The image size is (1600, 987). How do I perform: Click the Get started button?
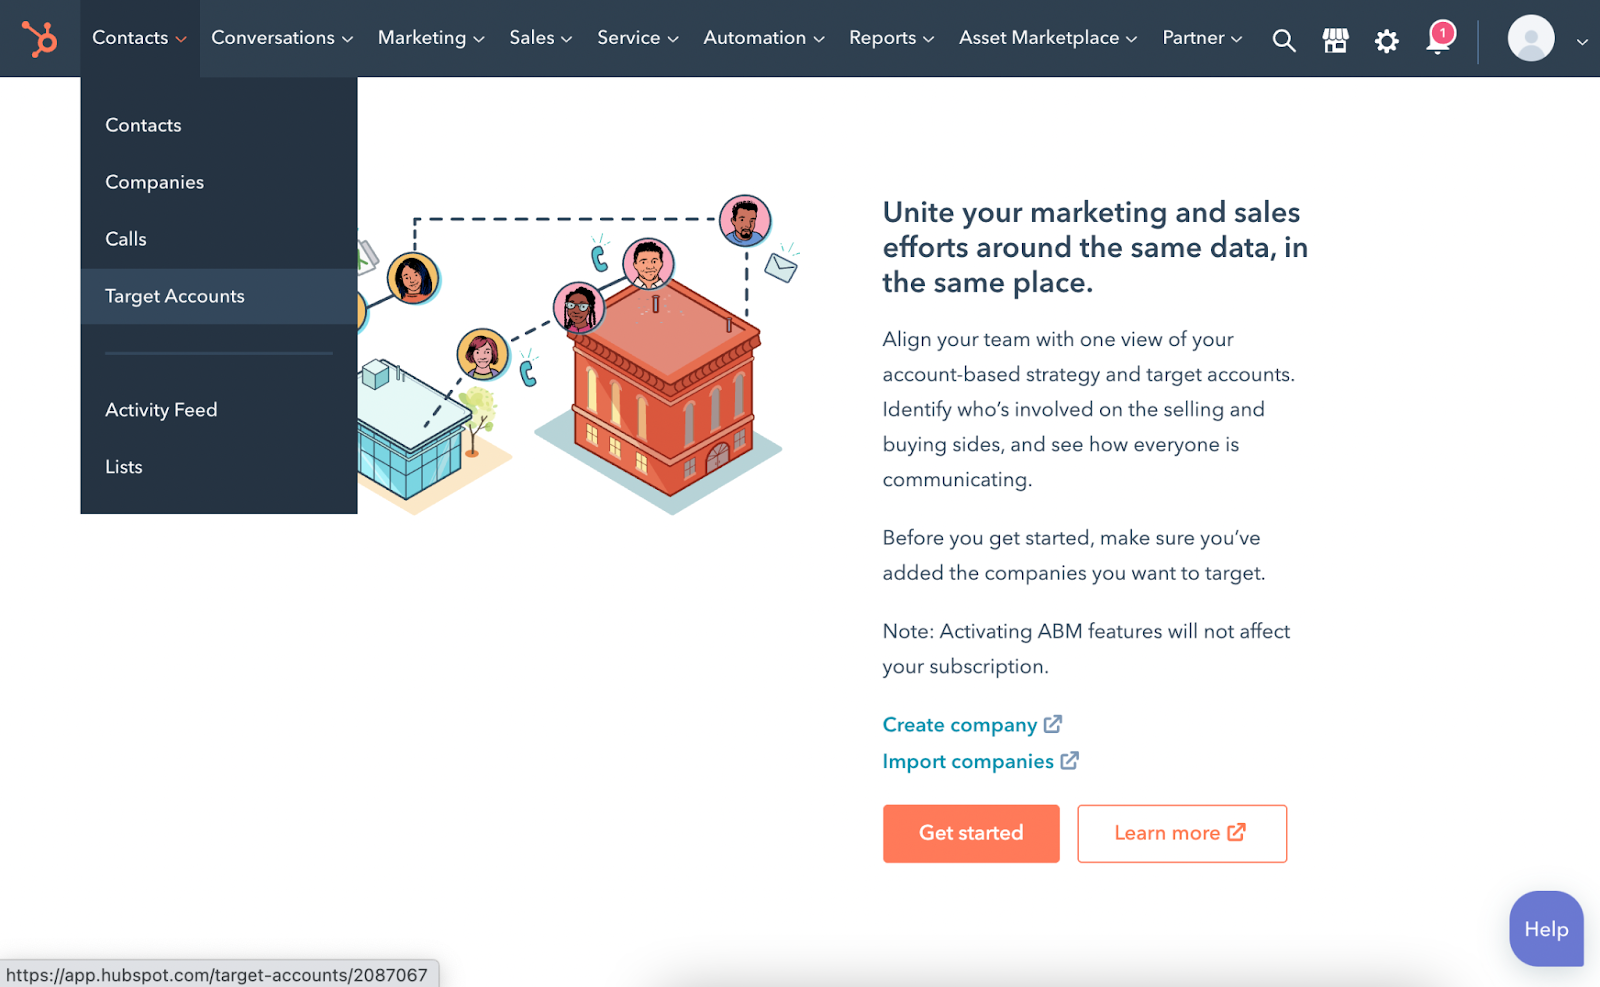[x=971, y=833]
